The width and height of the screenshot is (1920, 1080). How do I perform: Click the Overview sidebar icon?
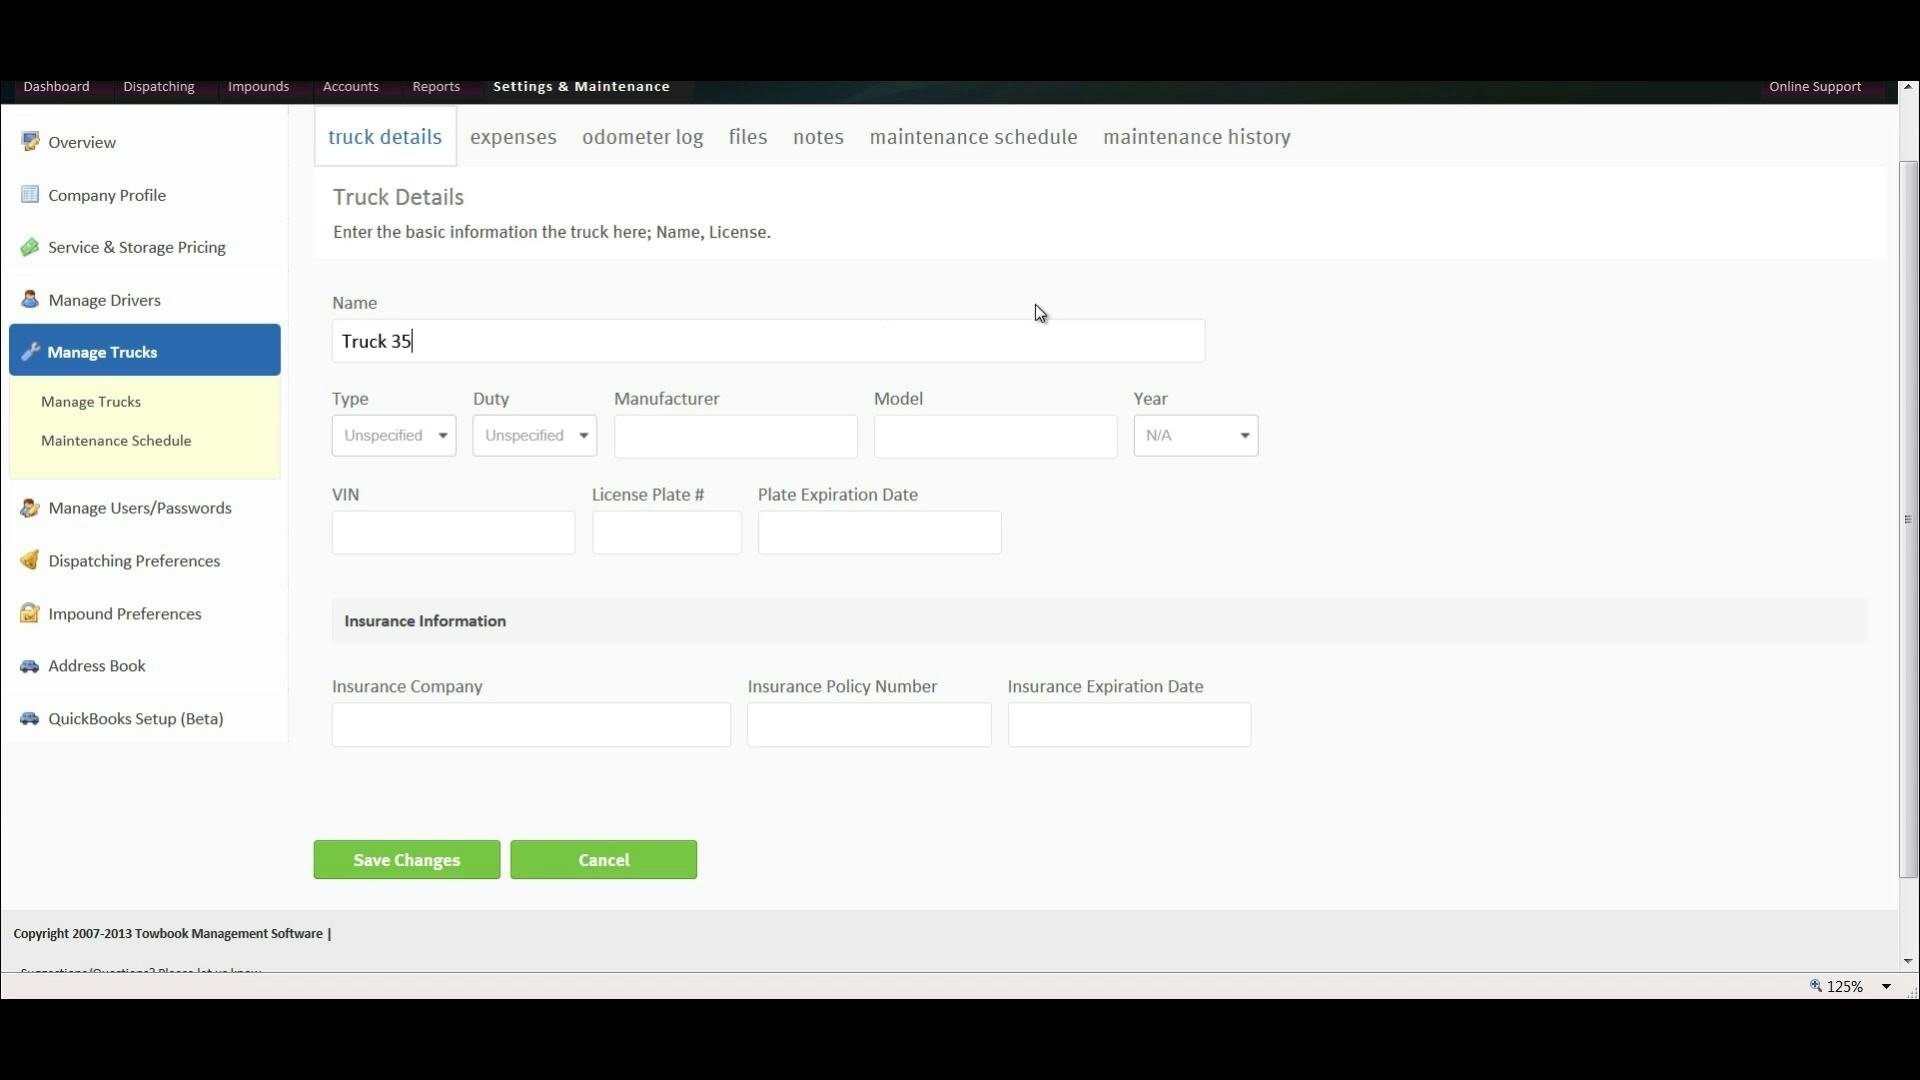click(x=30, y=142)
